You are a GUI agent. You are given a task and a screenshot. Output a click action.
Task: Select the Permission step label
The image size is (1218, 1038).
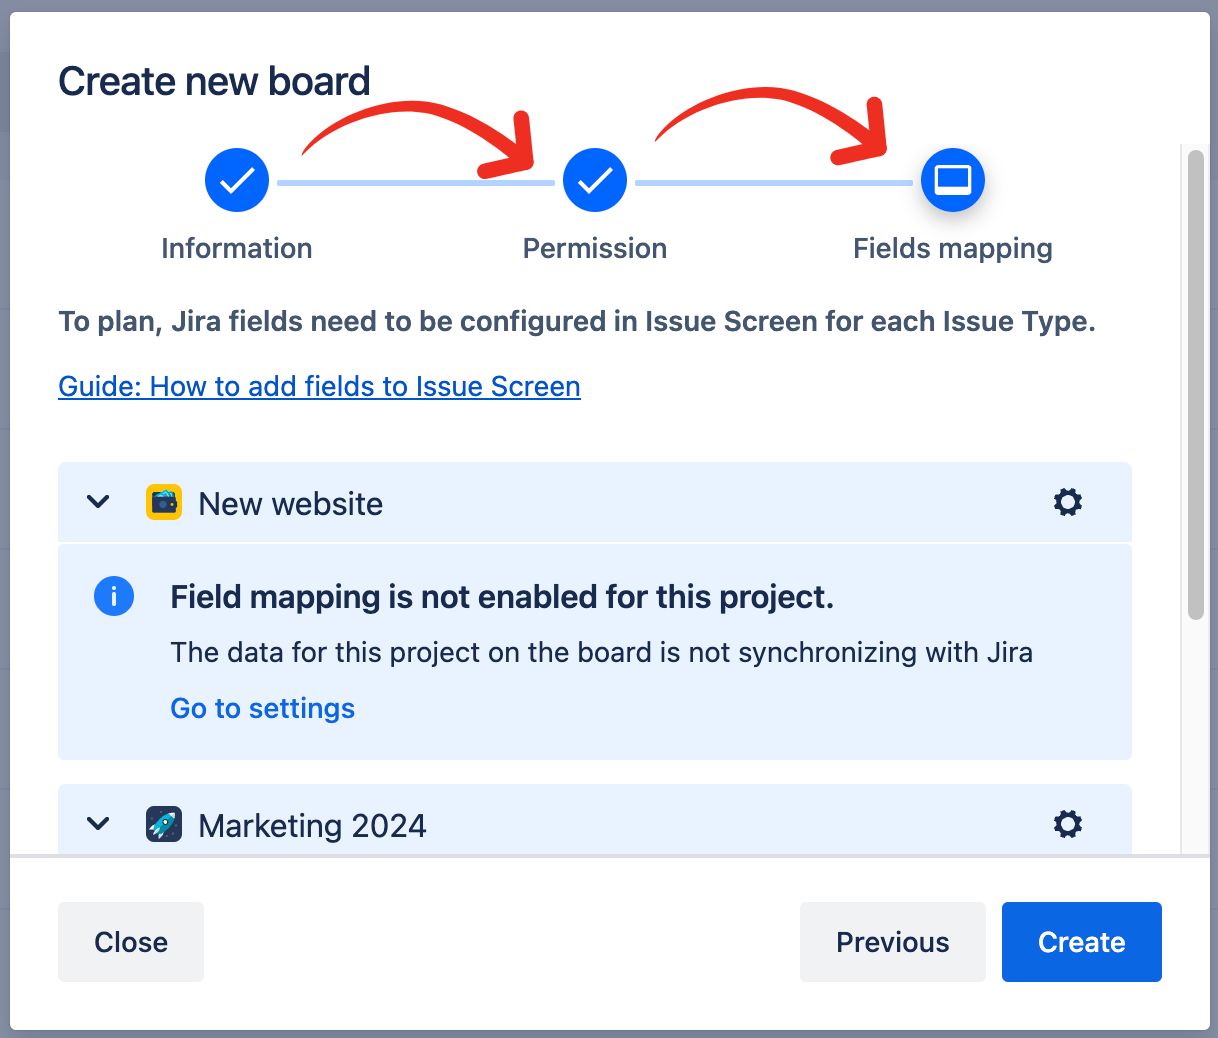coord(595,248)
